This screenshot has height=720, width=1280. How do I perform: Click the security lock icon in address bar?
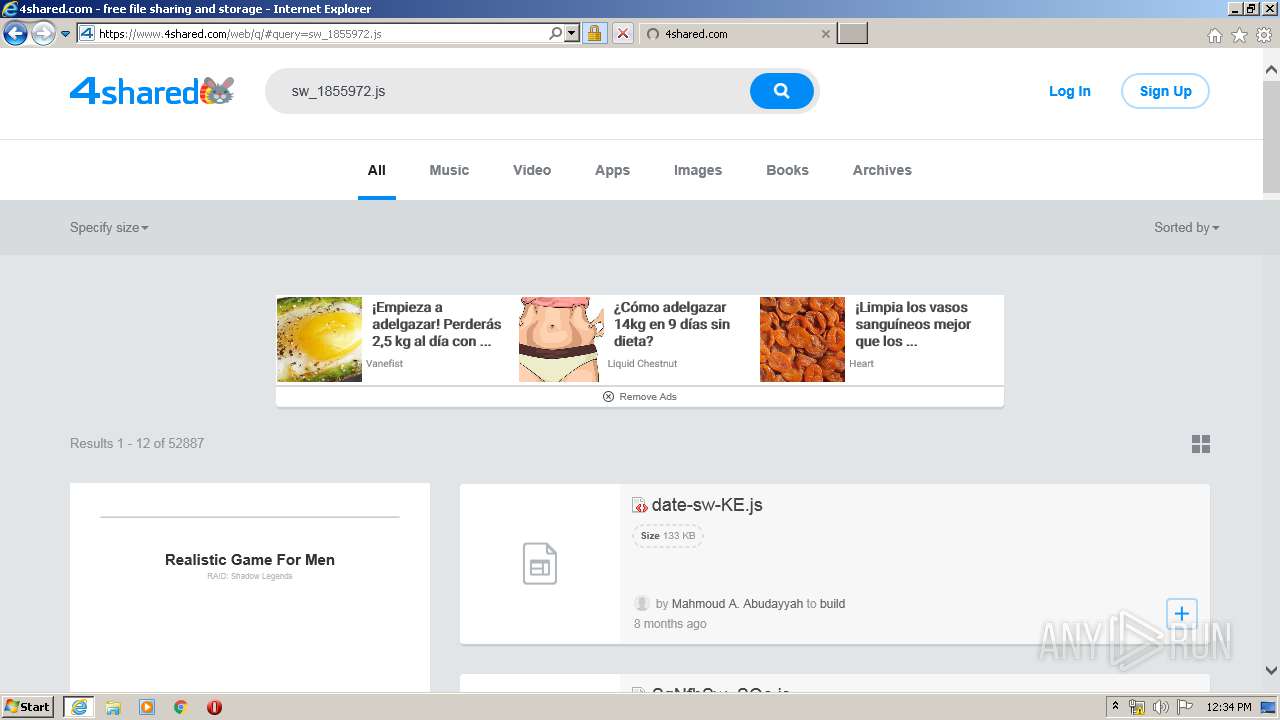click(x=594, y=34)
